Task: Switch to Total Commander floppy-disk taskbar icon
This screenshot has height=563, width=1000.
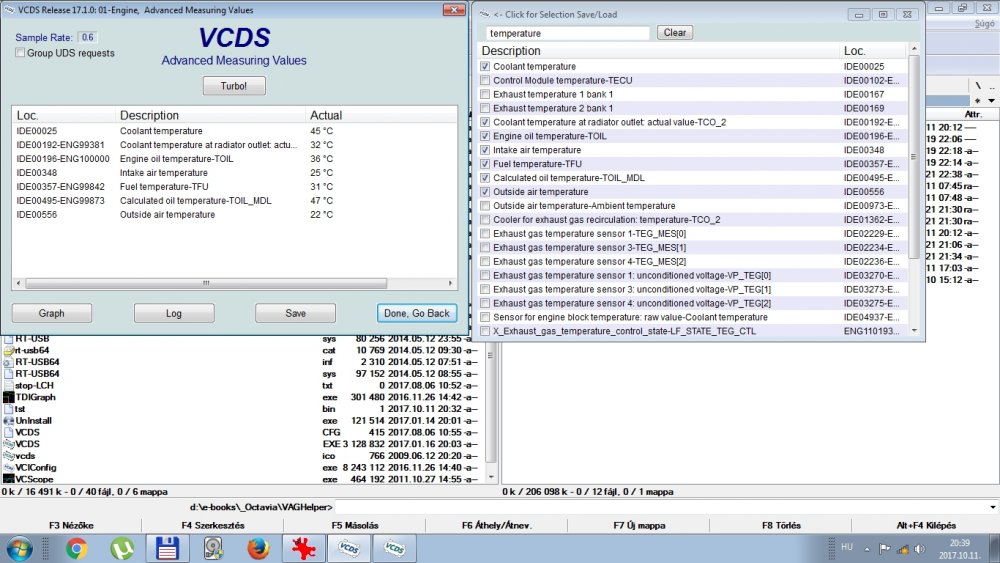Action: coord(167,548)
